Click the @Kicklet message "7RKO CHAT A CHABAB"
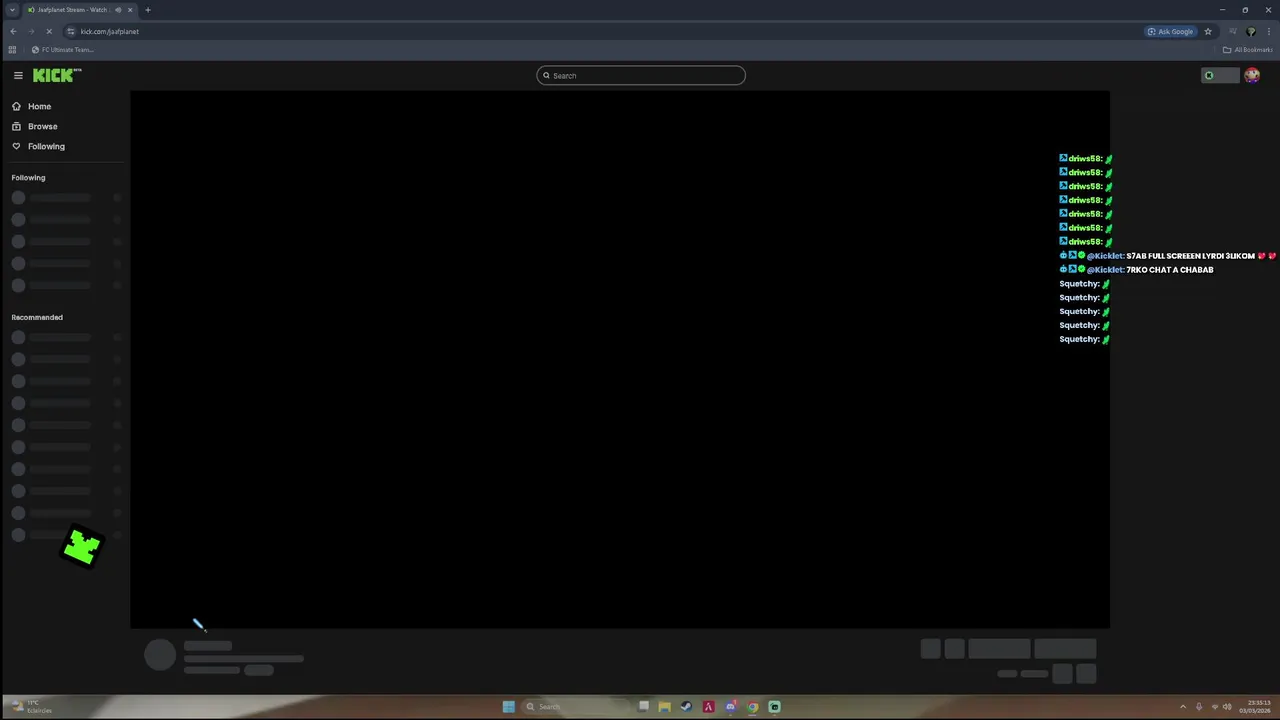 pyautogui.click(x=1137, y=270)
